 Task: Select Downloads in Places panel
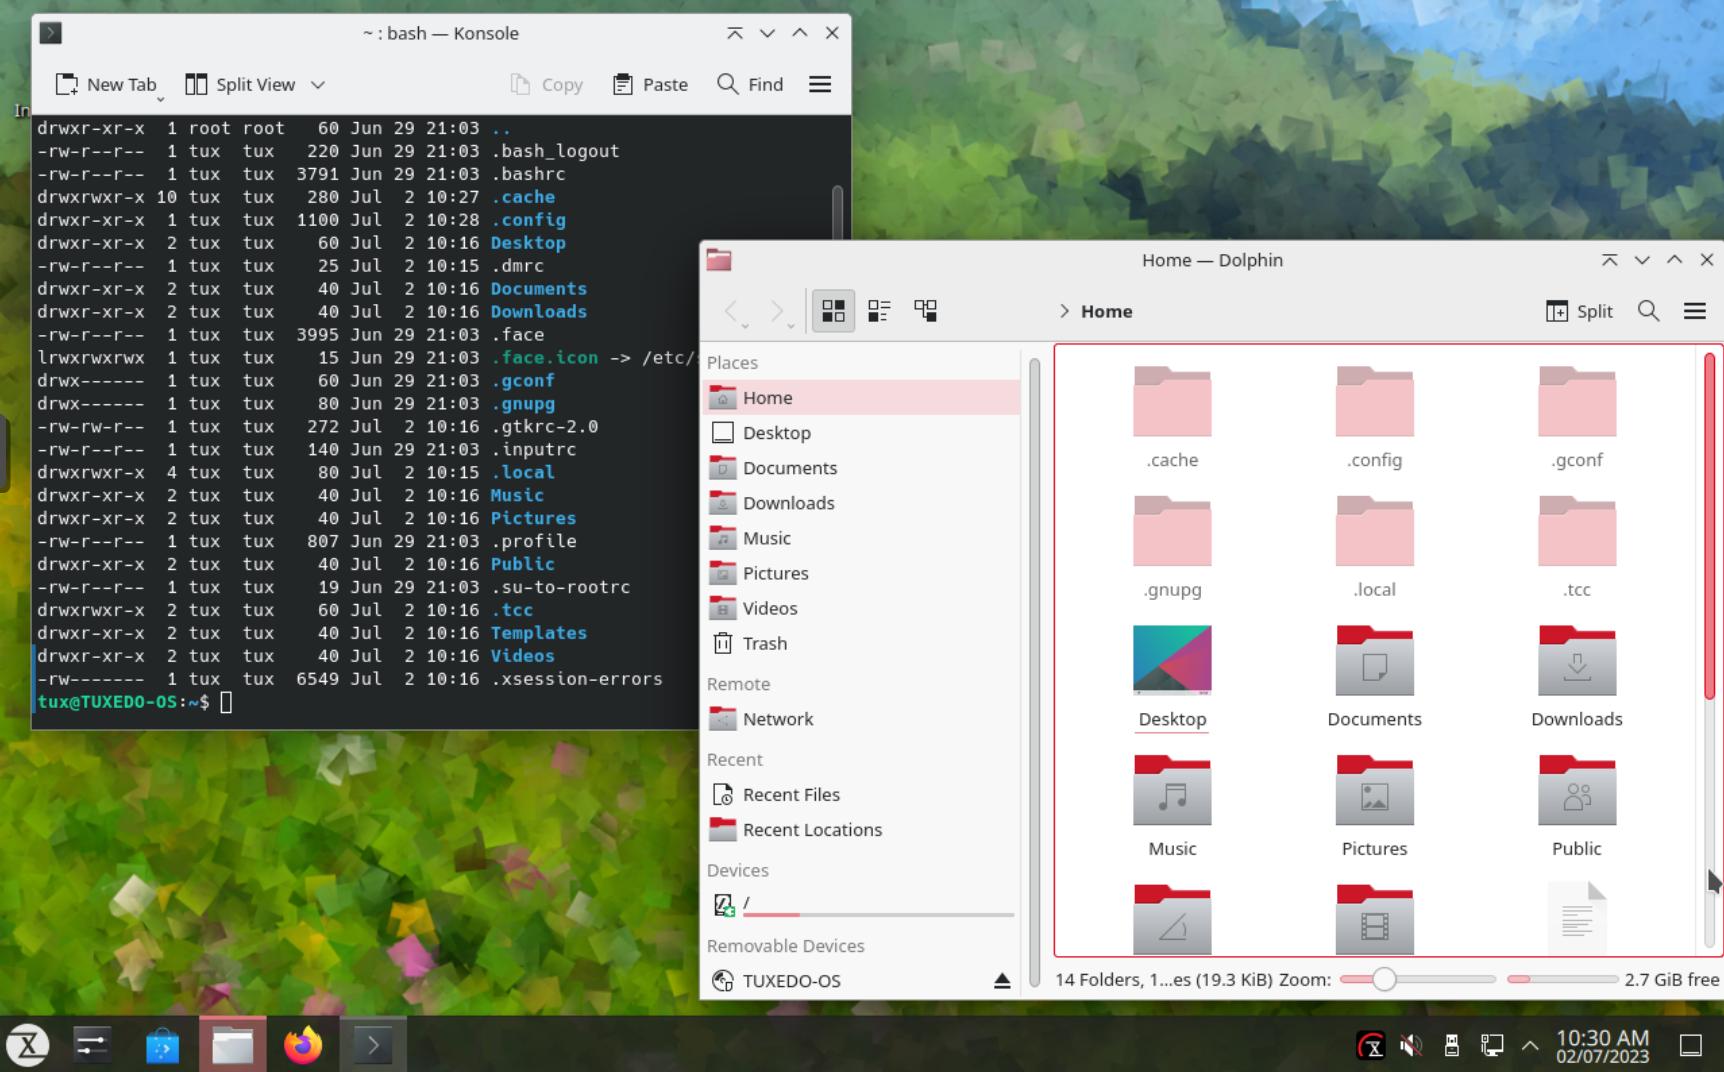coord(862,502)
